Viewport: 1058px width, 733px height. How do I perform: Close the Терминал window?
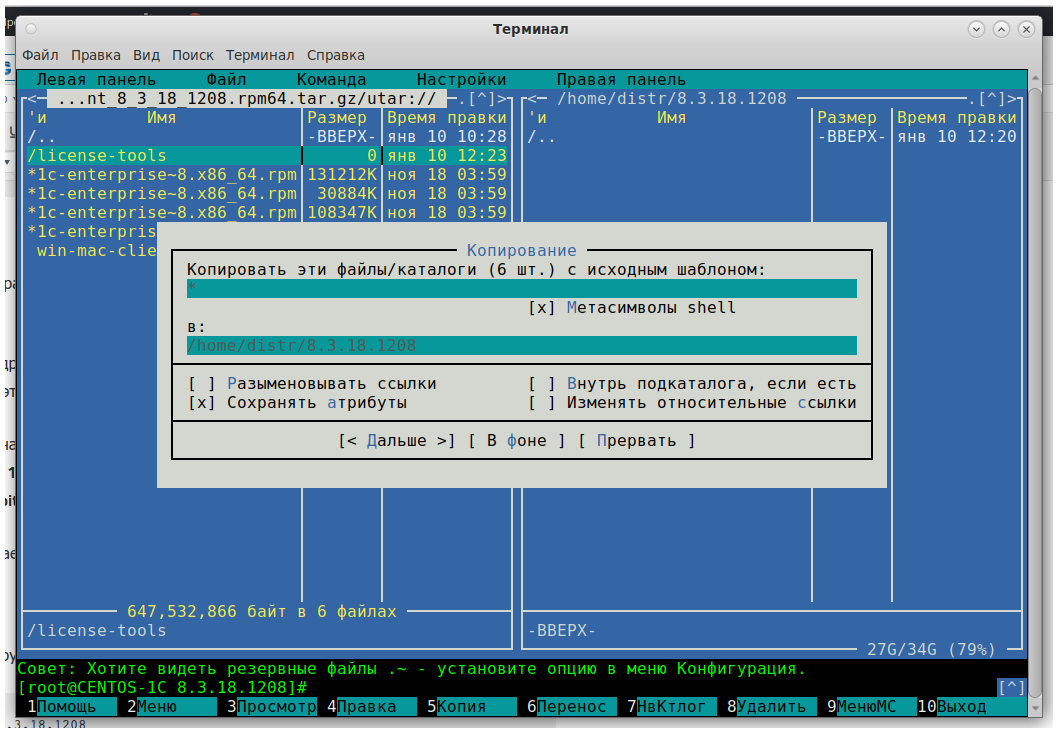tap(1026, 29)
